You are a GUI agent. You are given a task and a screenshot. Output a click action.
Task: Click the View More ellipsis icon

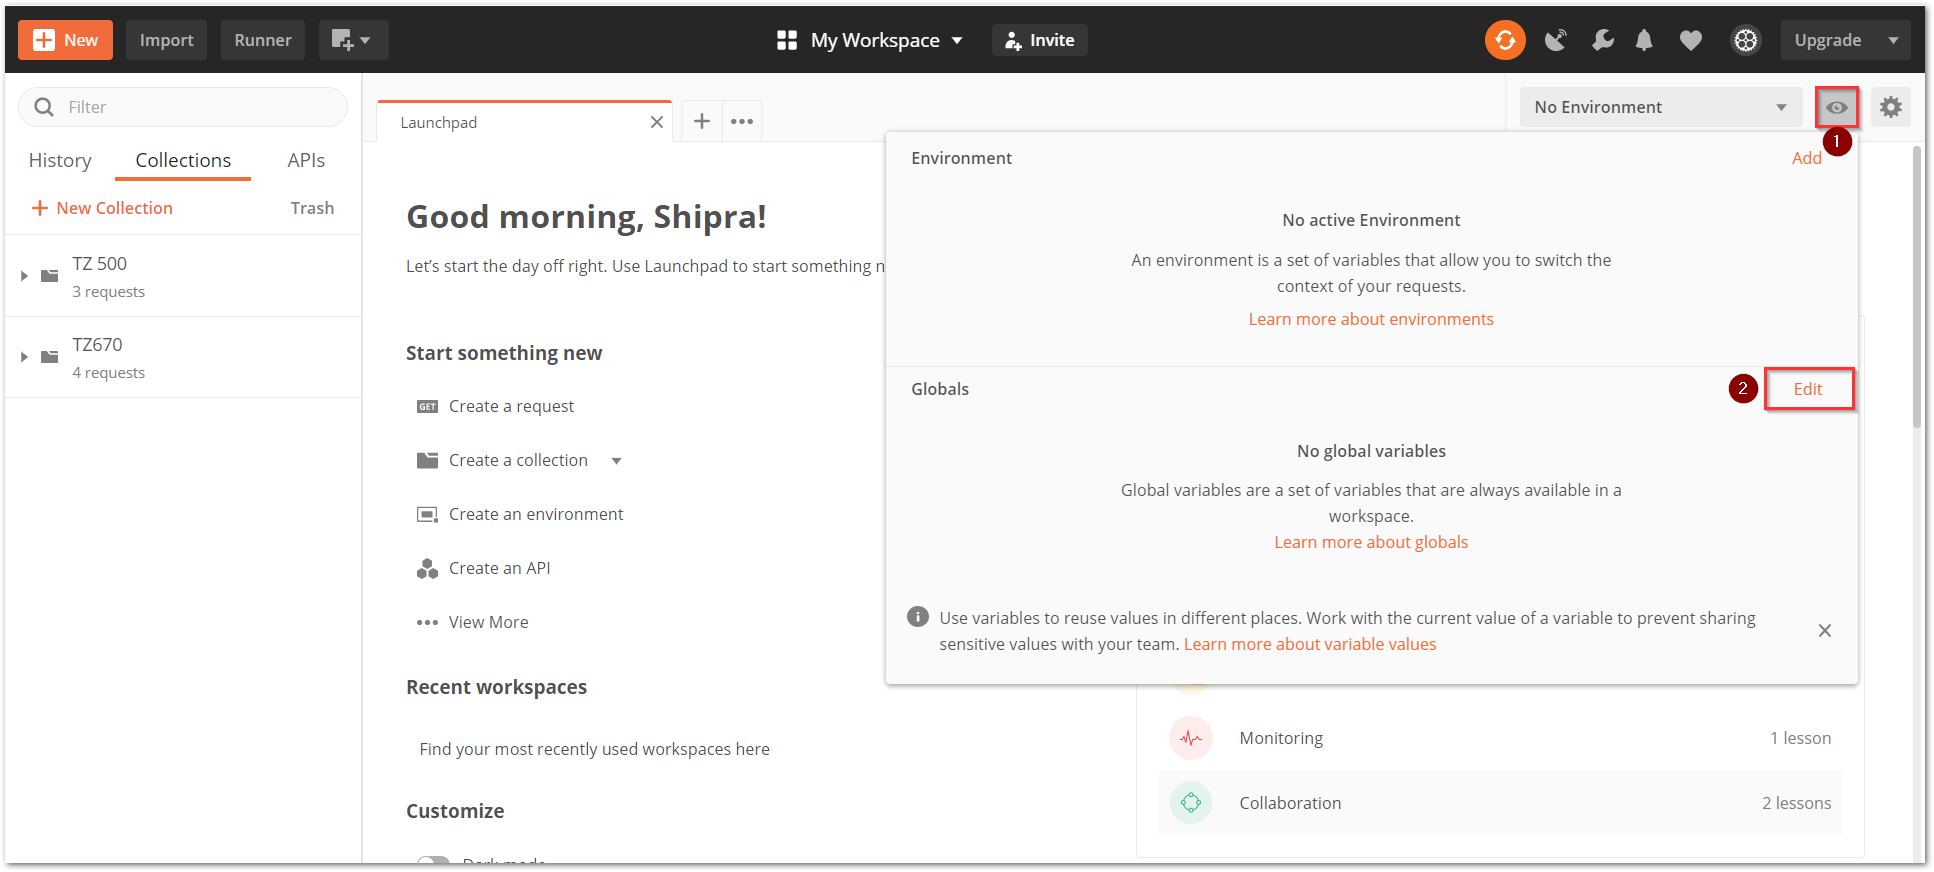[x=427, y=622]
